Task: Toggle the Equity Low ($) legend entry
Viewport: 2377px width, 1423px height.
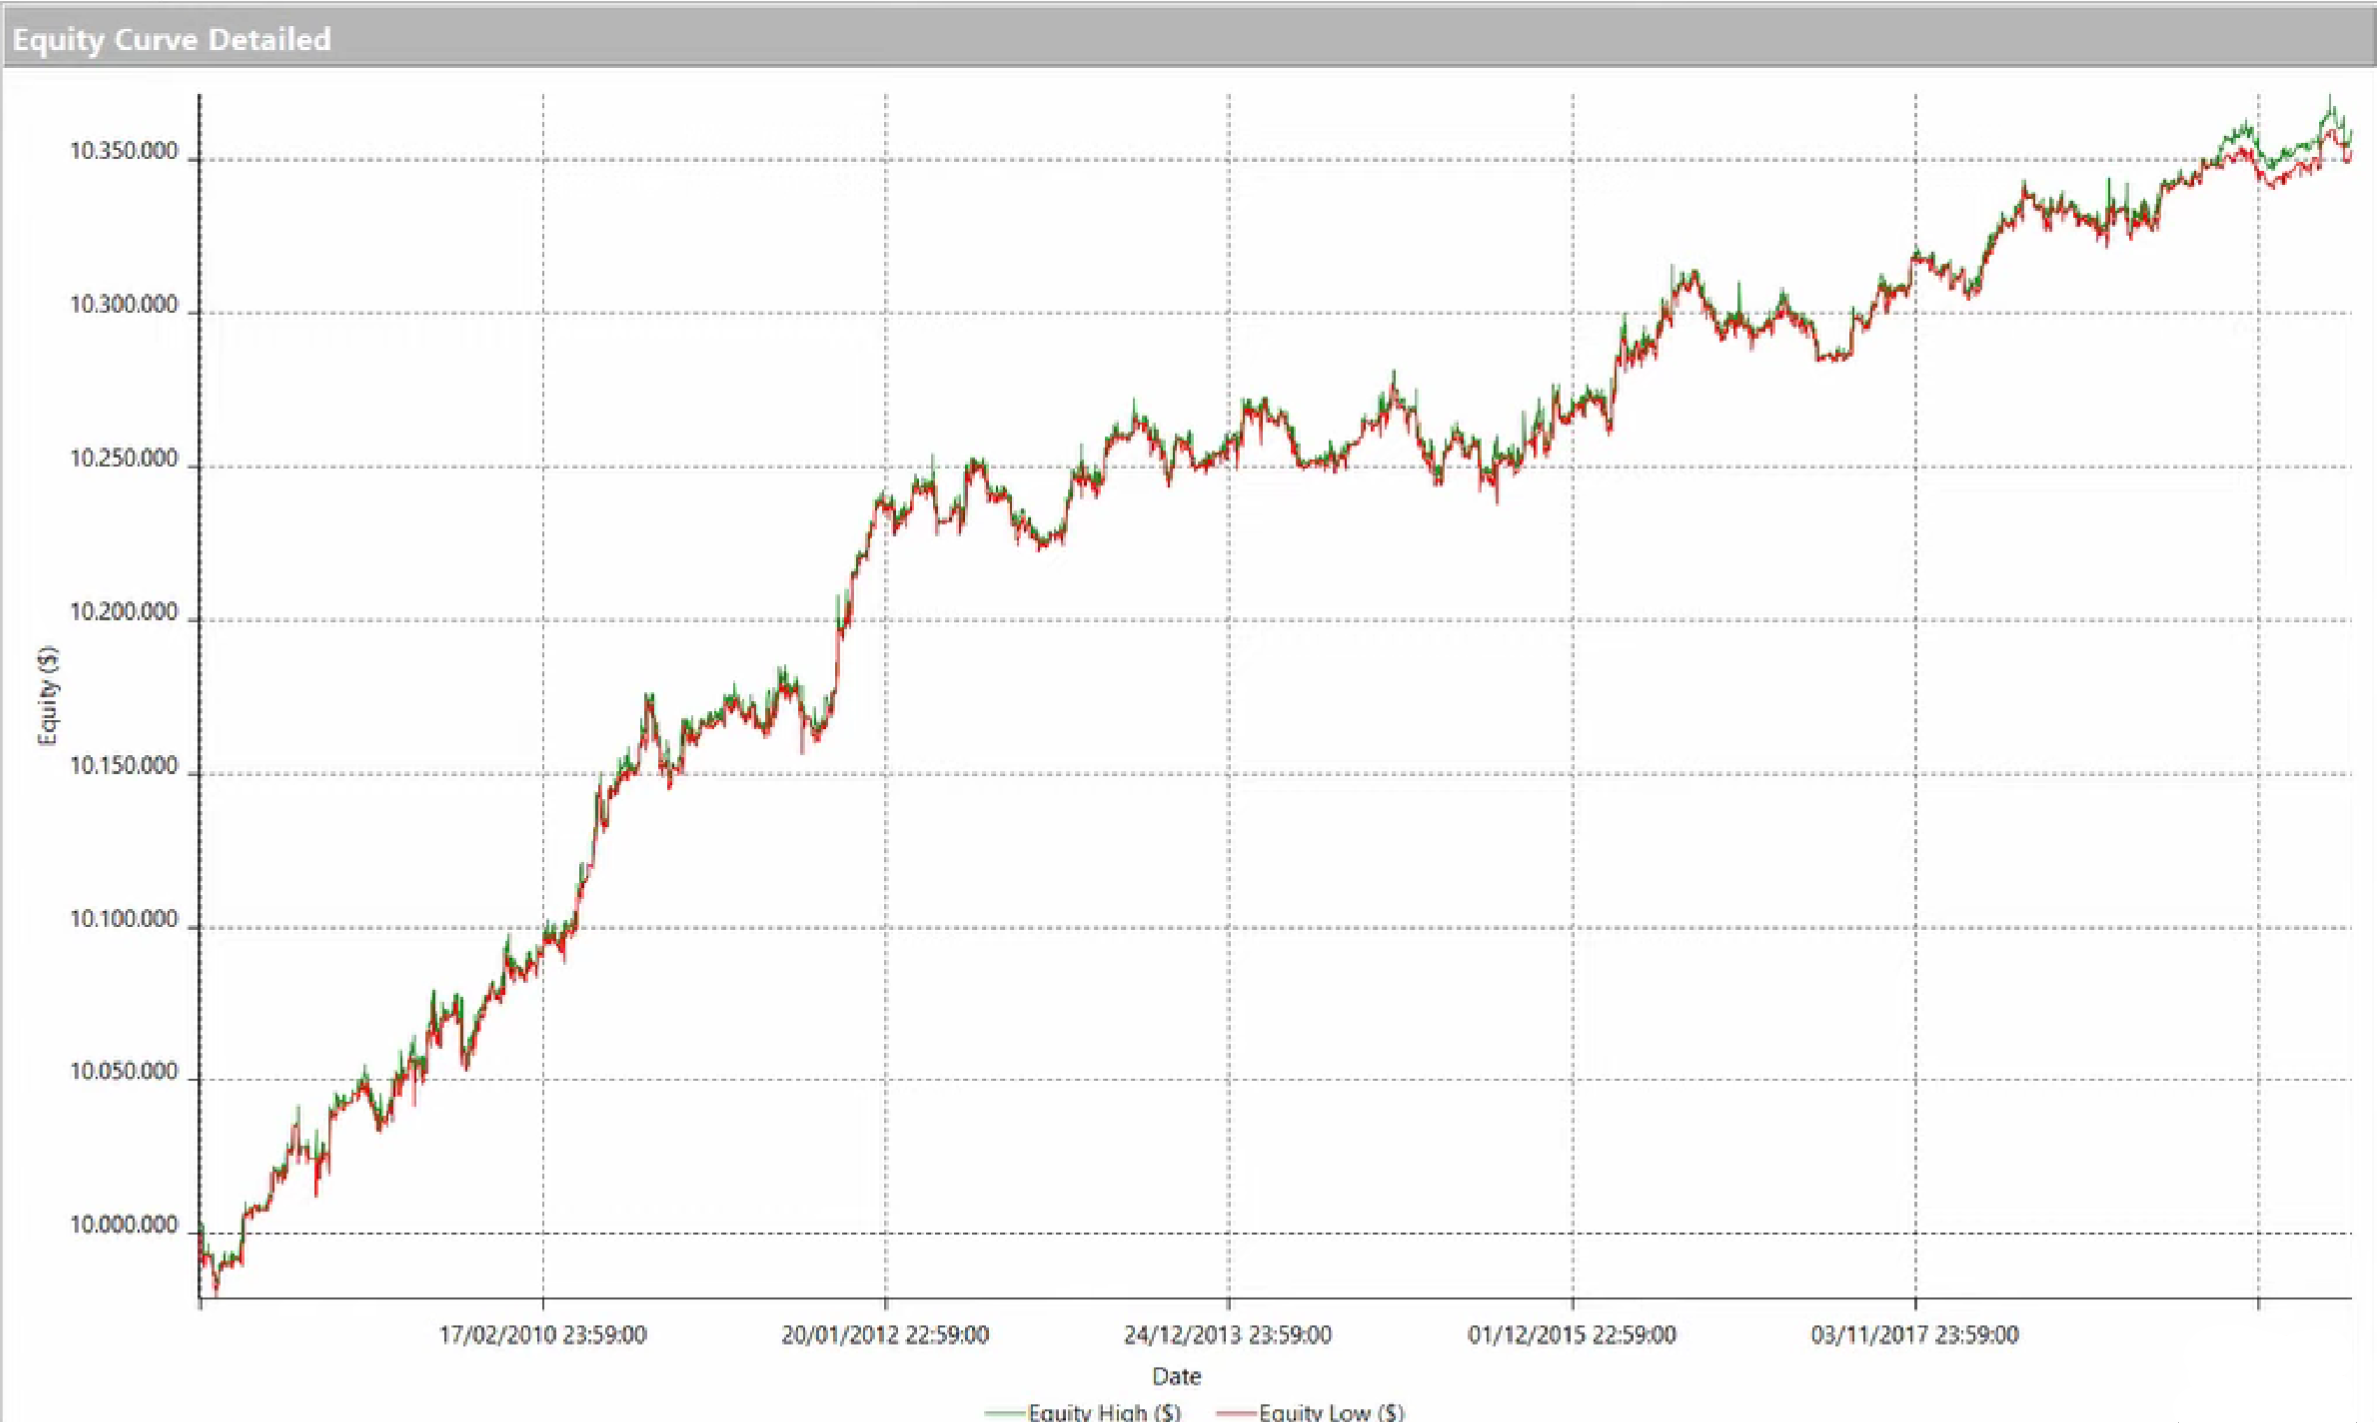Action: 1330,1412
